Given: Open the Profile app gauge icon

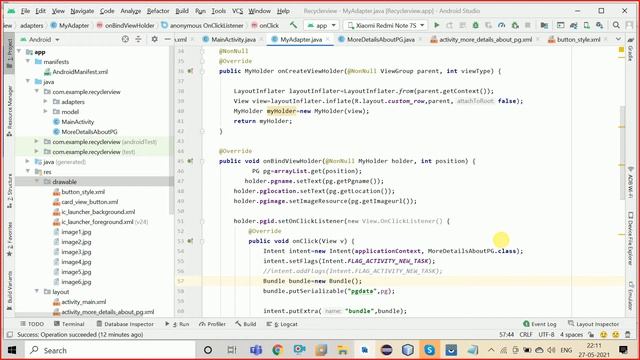Looking at the screenshot, I should 502,25.
